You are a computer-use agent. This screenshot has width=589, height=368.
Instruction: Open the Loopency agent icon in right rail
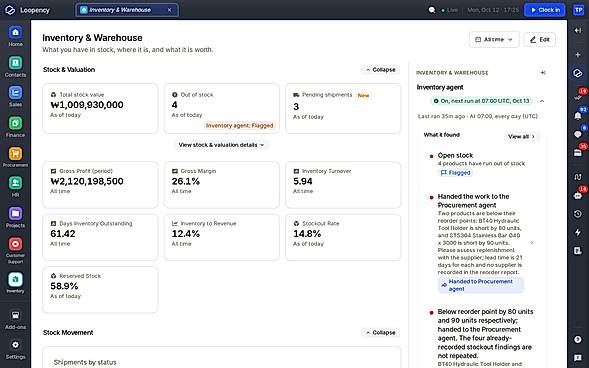pyautogui.click(x=578, y=73)
